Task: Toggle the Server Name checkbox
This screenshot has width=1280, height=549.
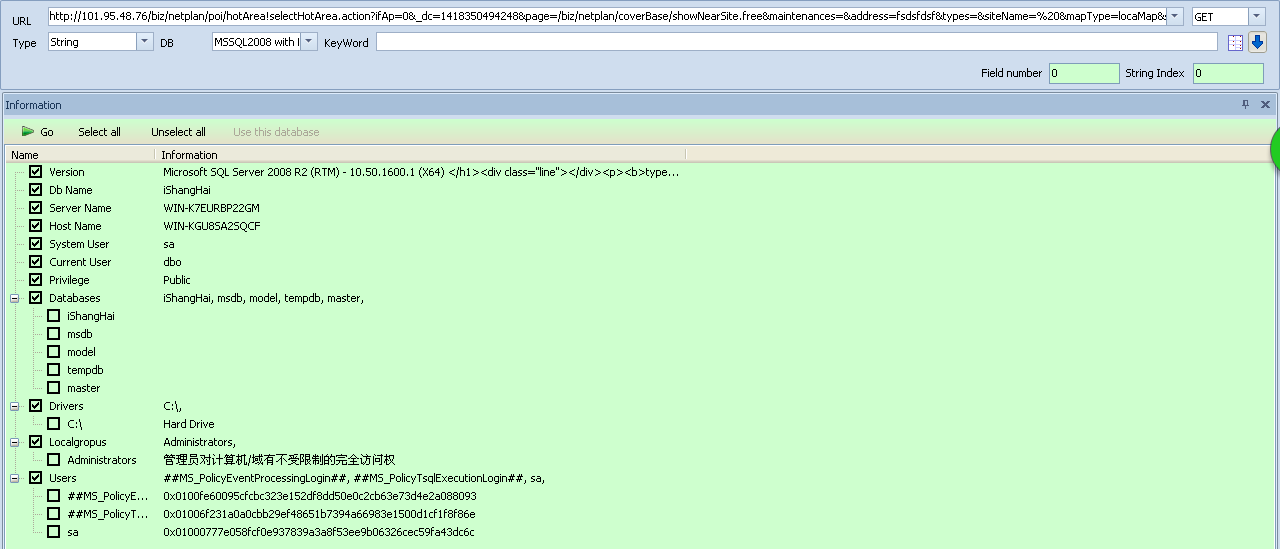Action: coord(36,208)
